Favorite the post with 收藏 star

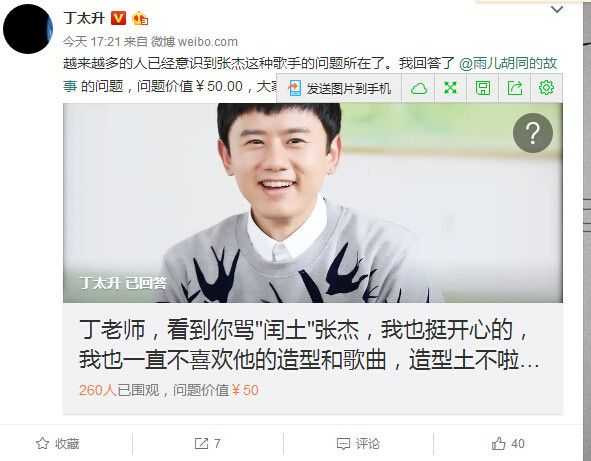[x=58, y=444]
